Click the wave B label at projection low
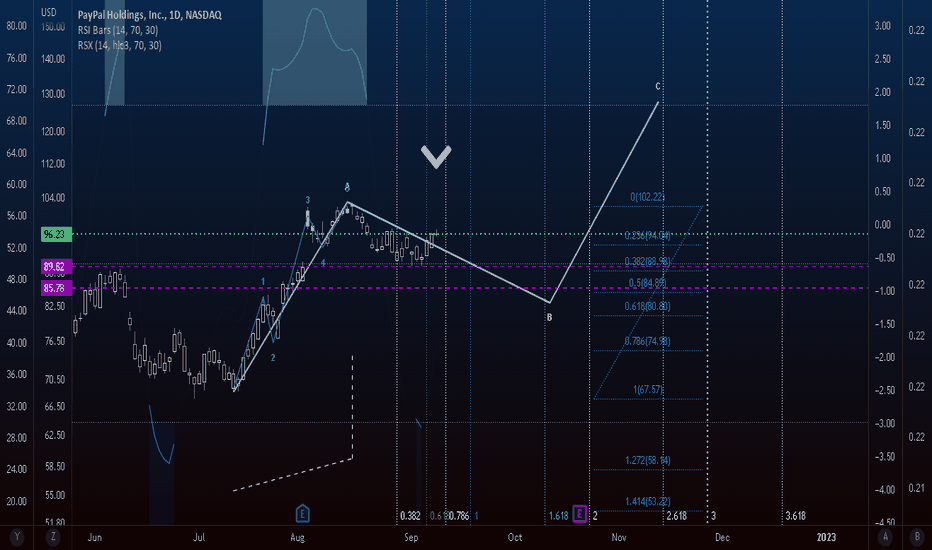 [549, 318]
